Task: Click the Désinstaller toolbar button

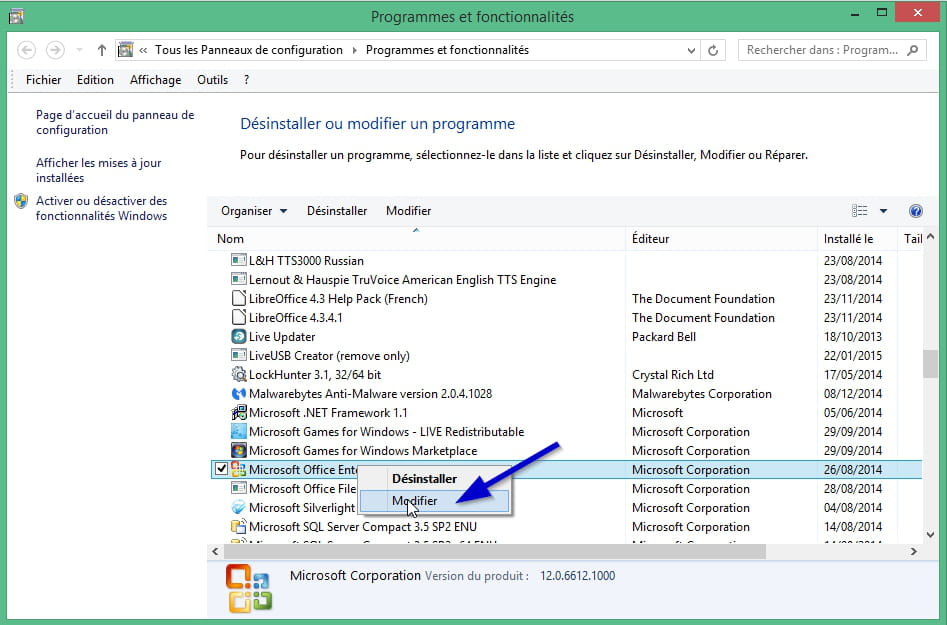Action: click(337, 211)
